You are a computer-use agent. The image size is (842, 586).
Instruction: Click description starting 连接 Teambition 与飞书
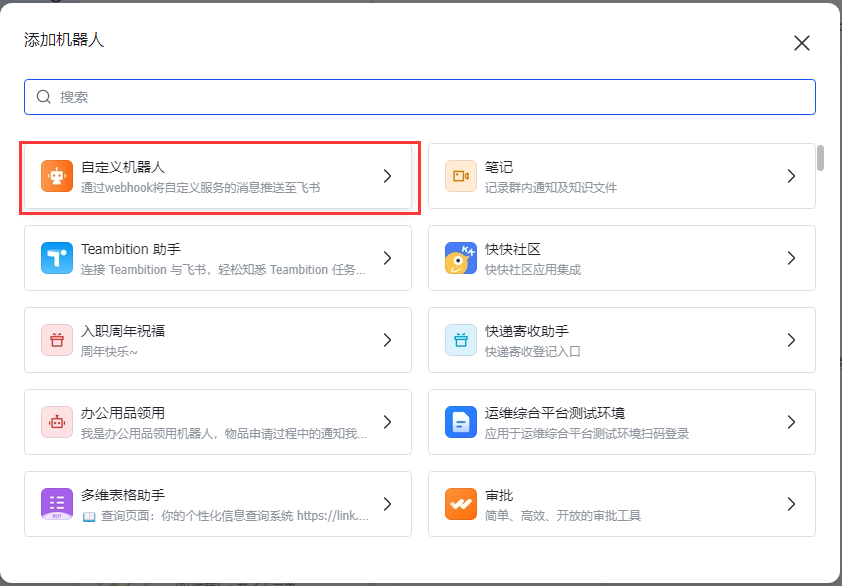[223, 270]
